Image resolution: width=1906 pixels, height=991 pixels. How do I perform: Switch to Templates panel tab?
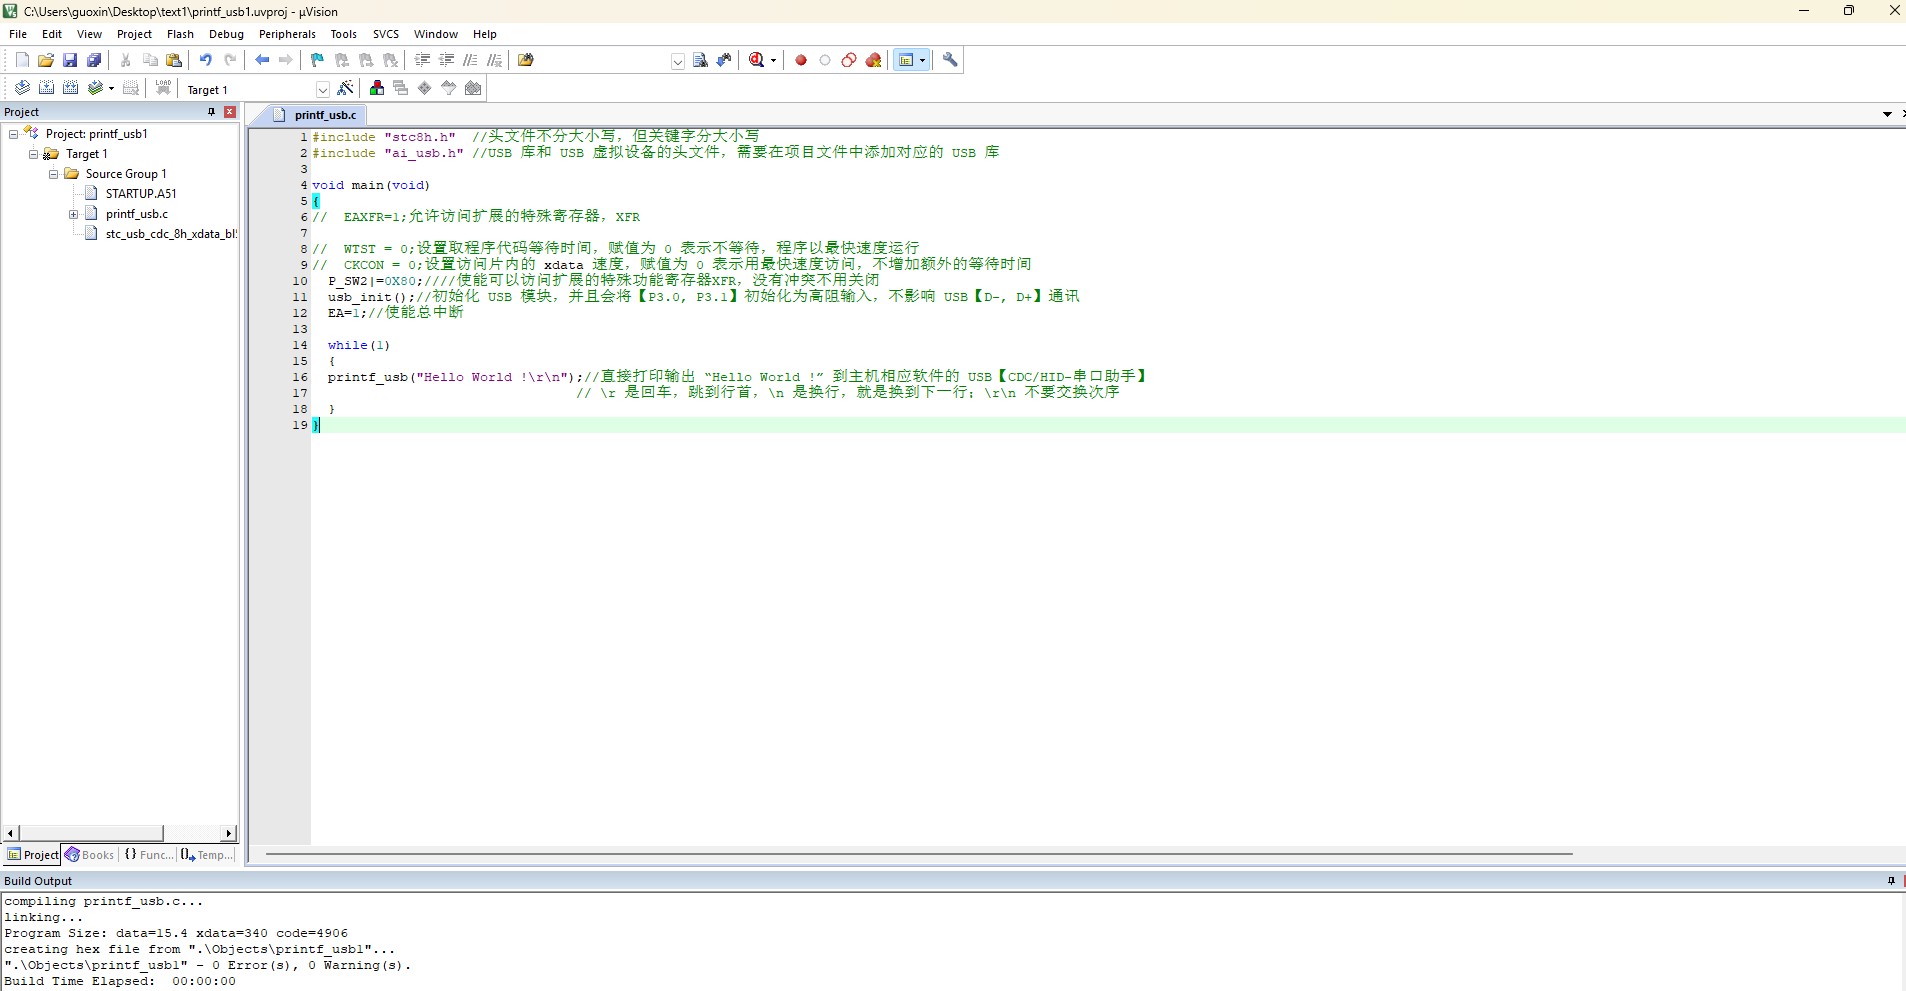(207, 855)
